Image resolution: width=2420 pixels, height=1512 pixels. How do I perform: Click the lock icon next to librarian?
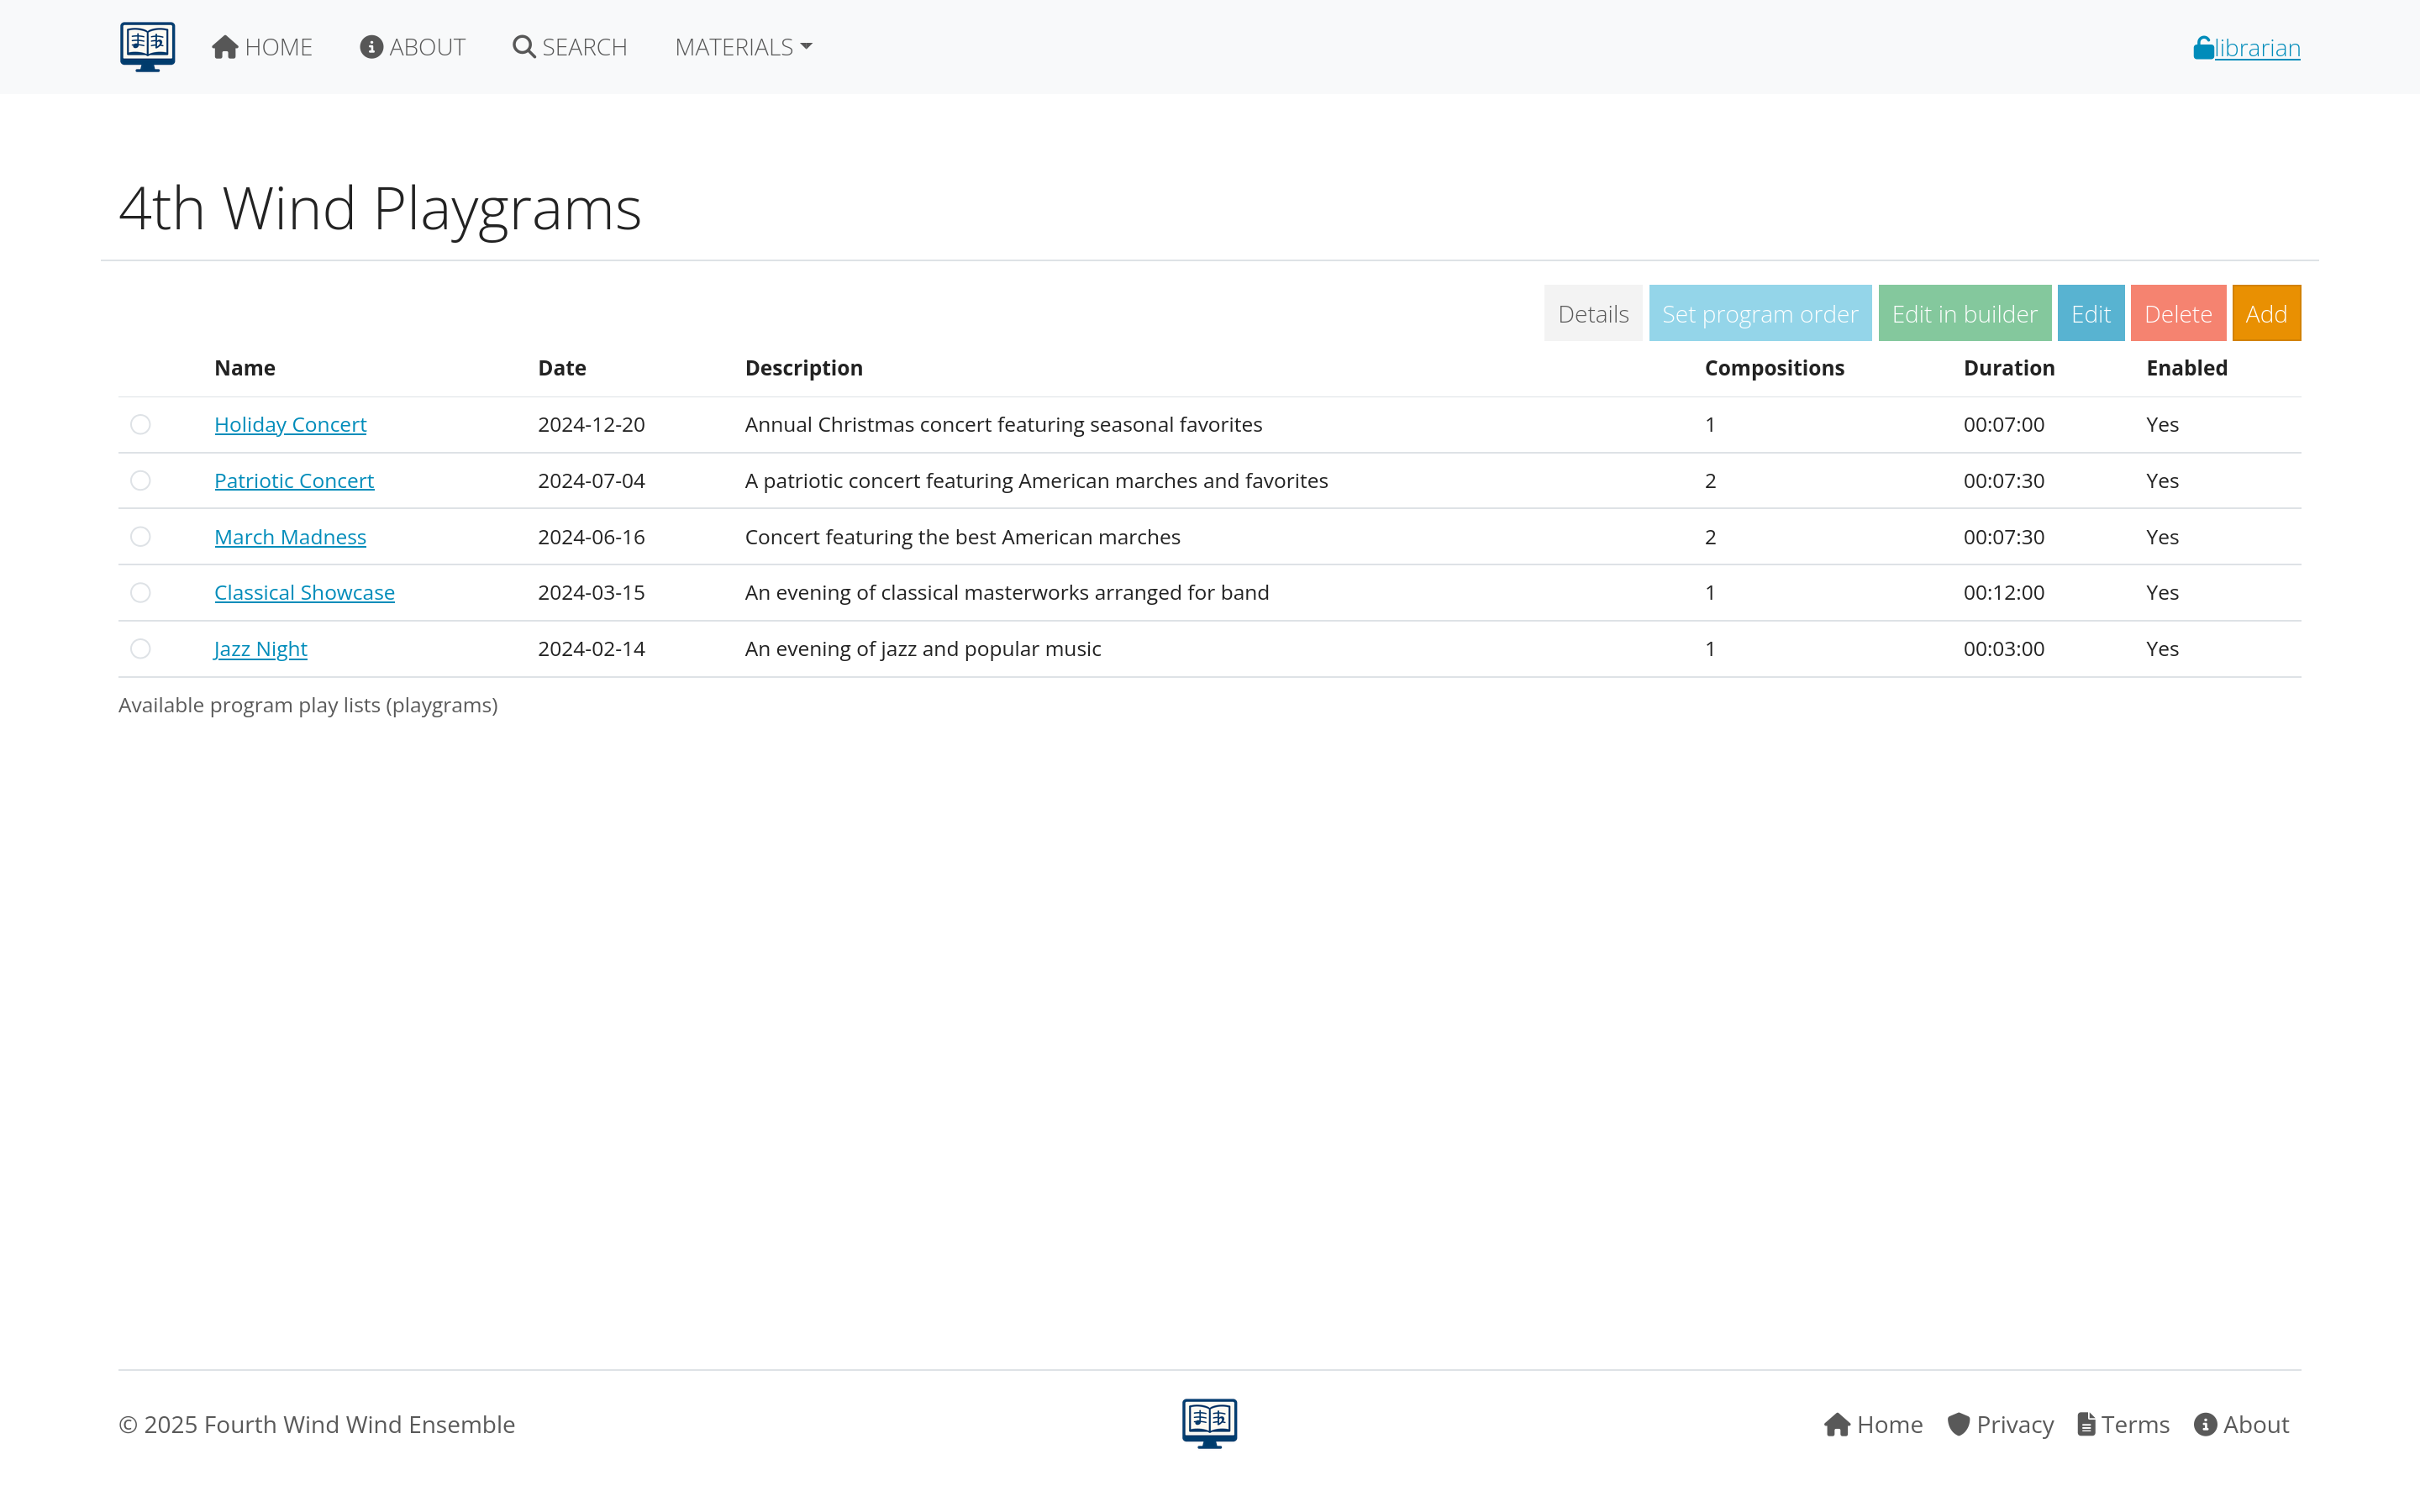[x=2203, y=46]
